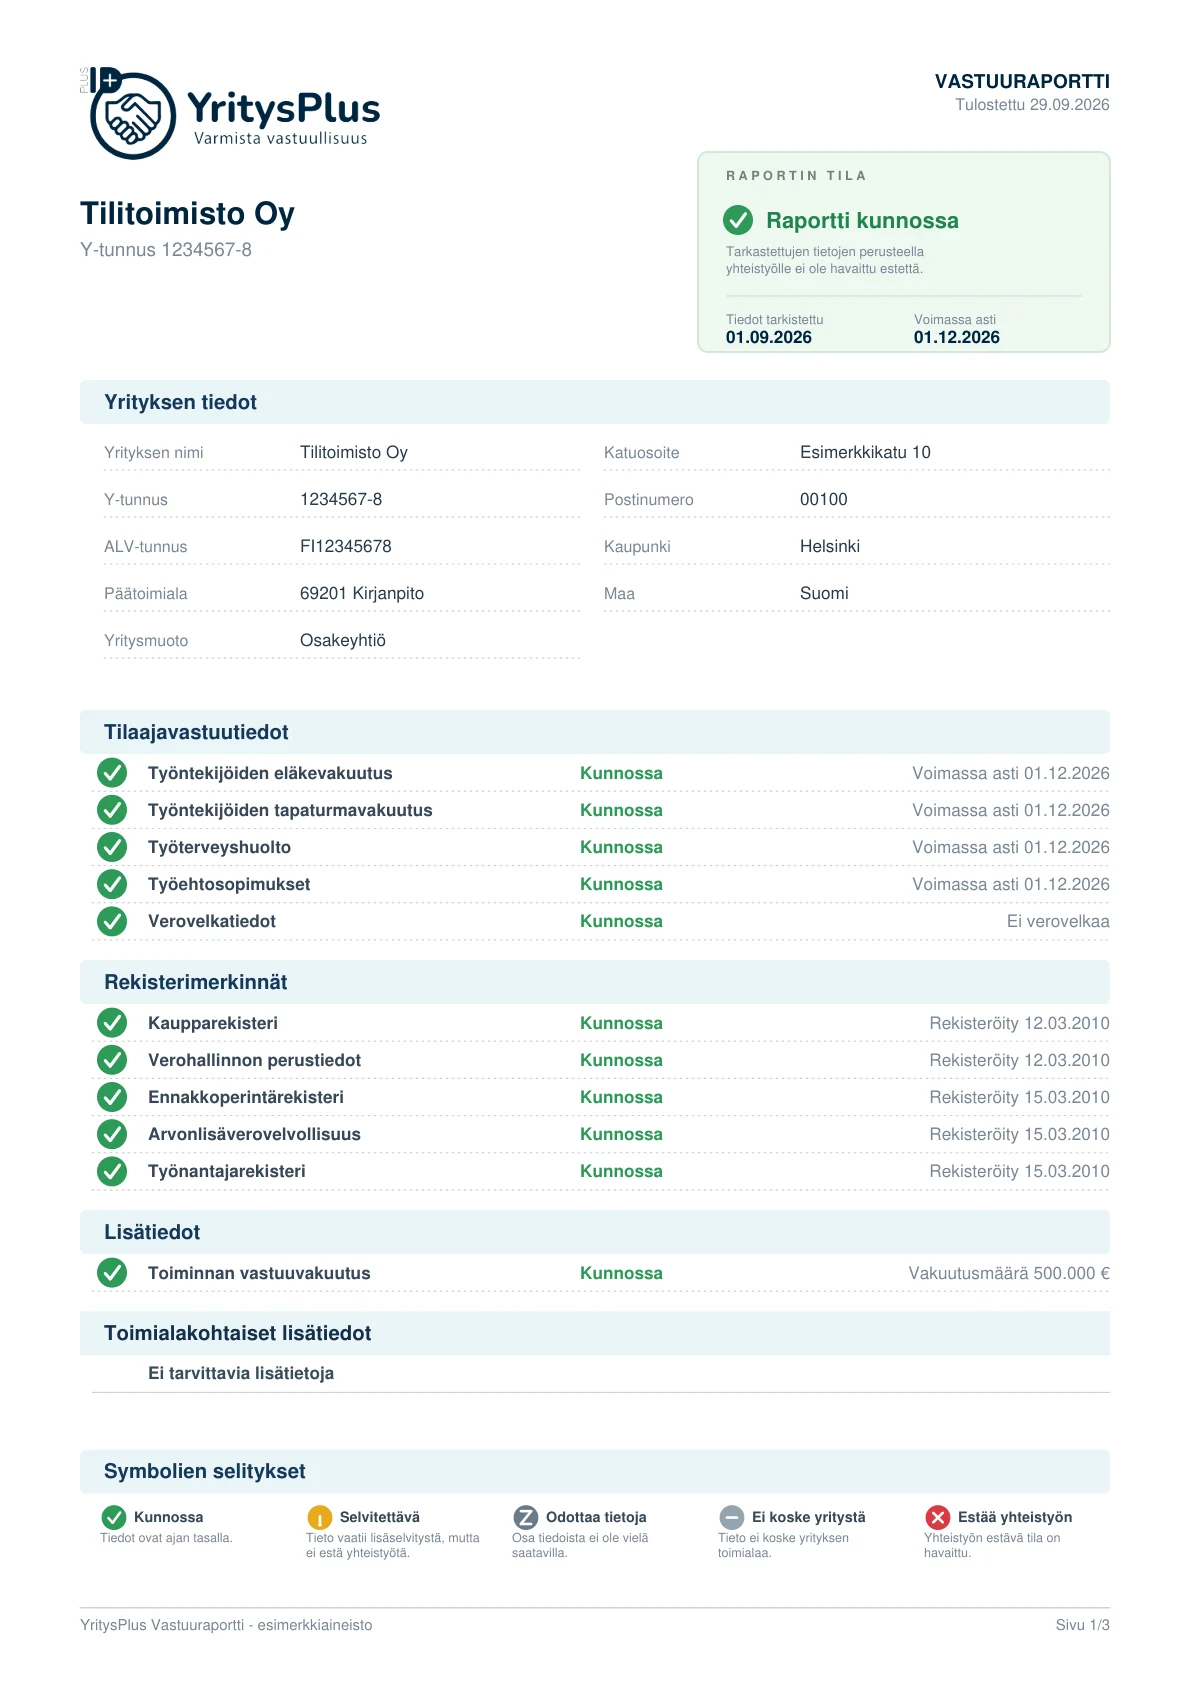Click the Symbolien selitykset section header

point(595,1471)
